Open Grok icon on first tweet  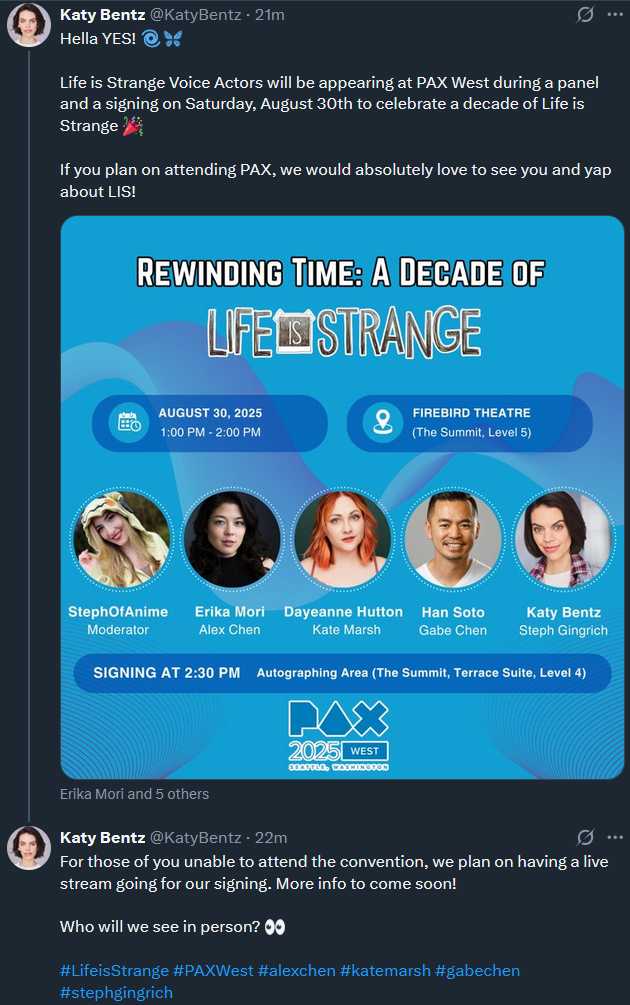tap(584, 14)
